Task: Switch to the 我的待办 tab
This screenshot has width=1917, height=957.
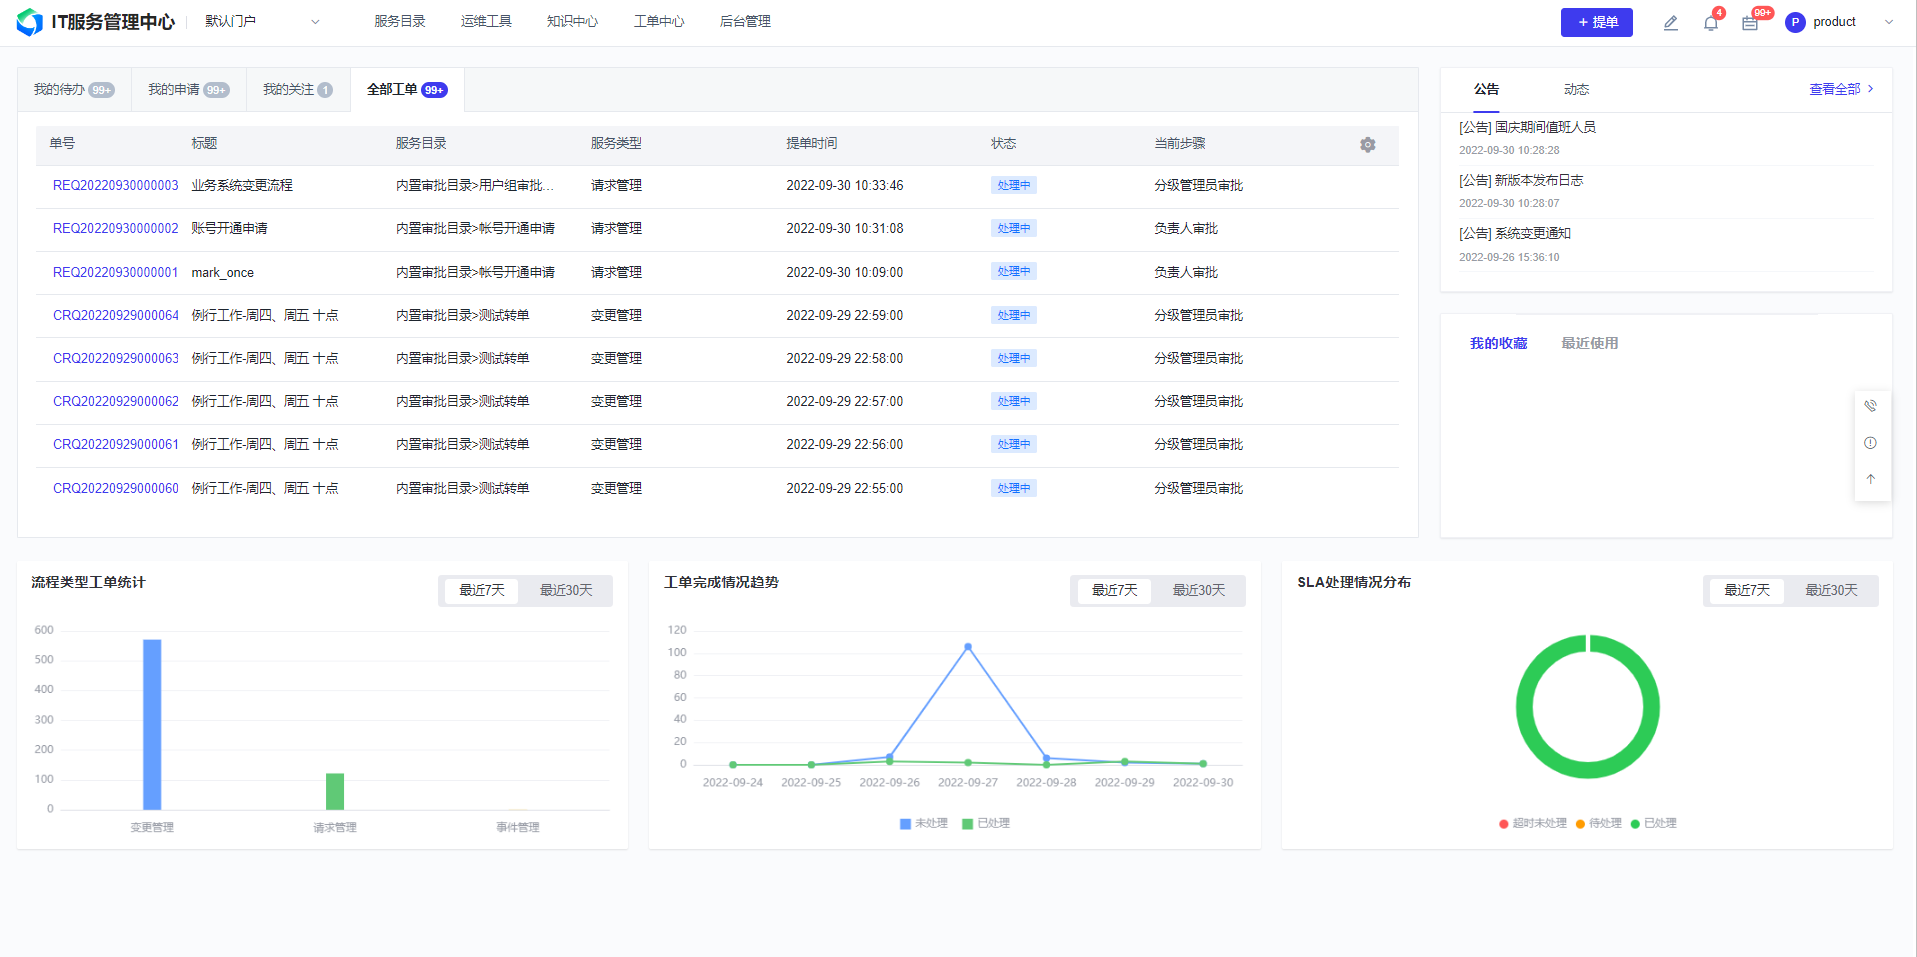Action: point(73,90)
